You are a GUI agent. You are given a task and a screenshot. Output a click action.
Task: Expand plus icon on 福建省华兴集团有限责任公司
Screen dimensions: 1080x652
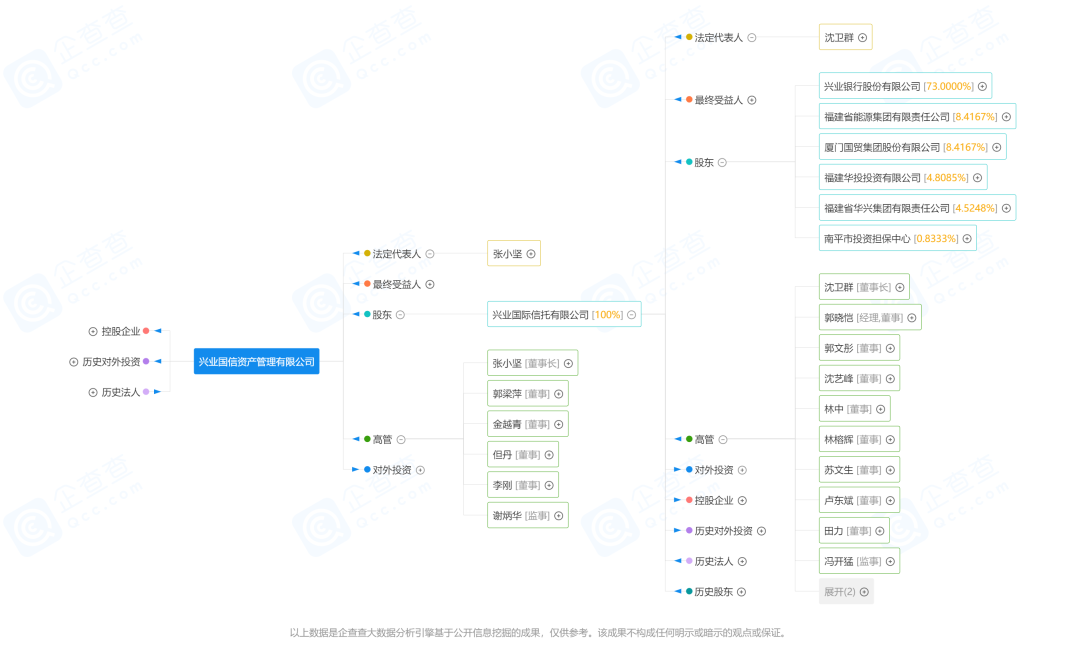click(x=1006, y=208)
